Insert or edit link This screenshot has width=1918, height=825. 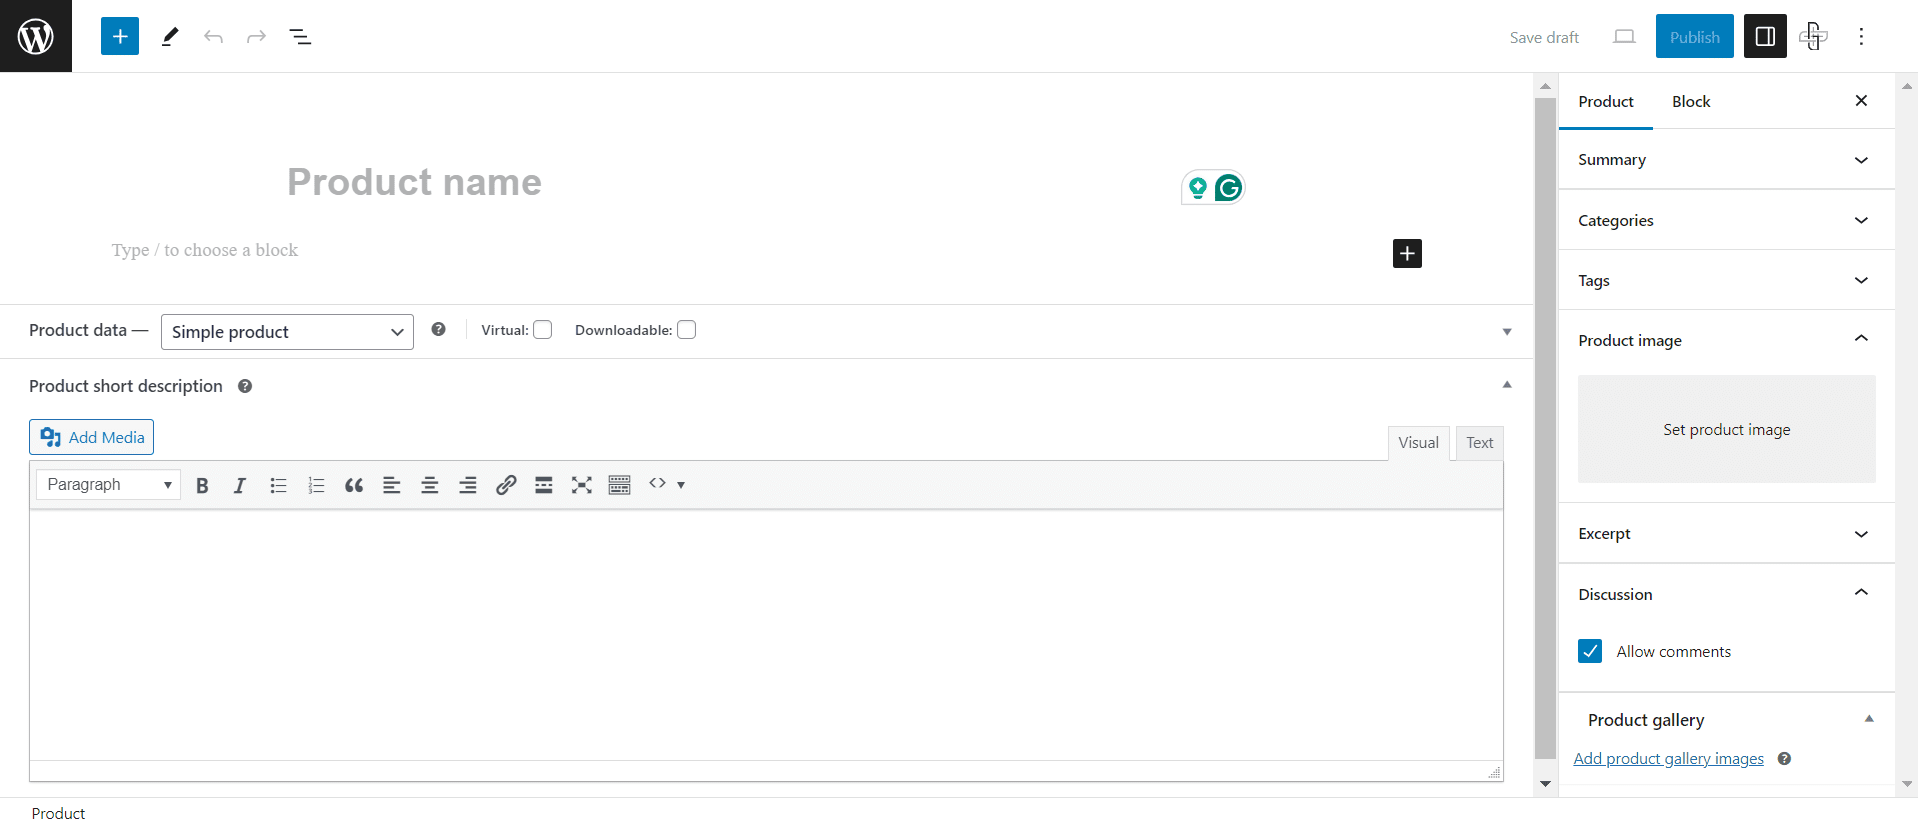(x=506, y=485)
